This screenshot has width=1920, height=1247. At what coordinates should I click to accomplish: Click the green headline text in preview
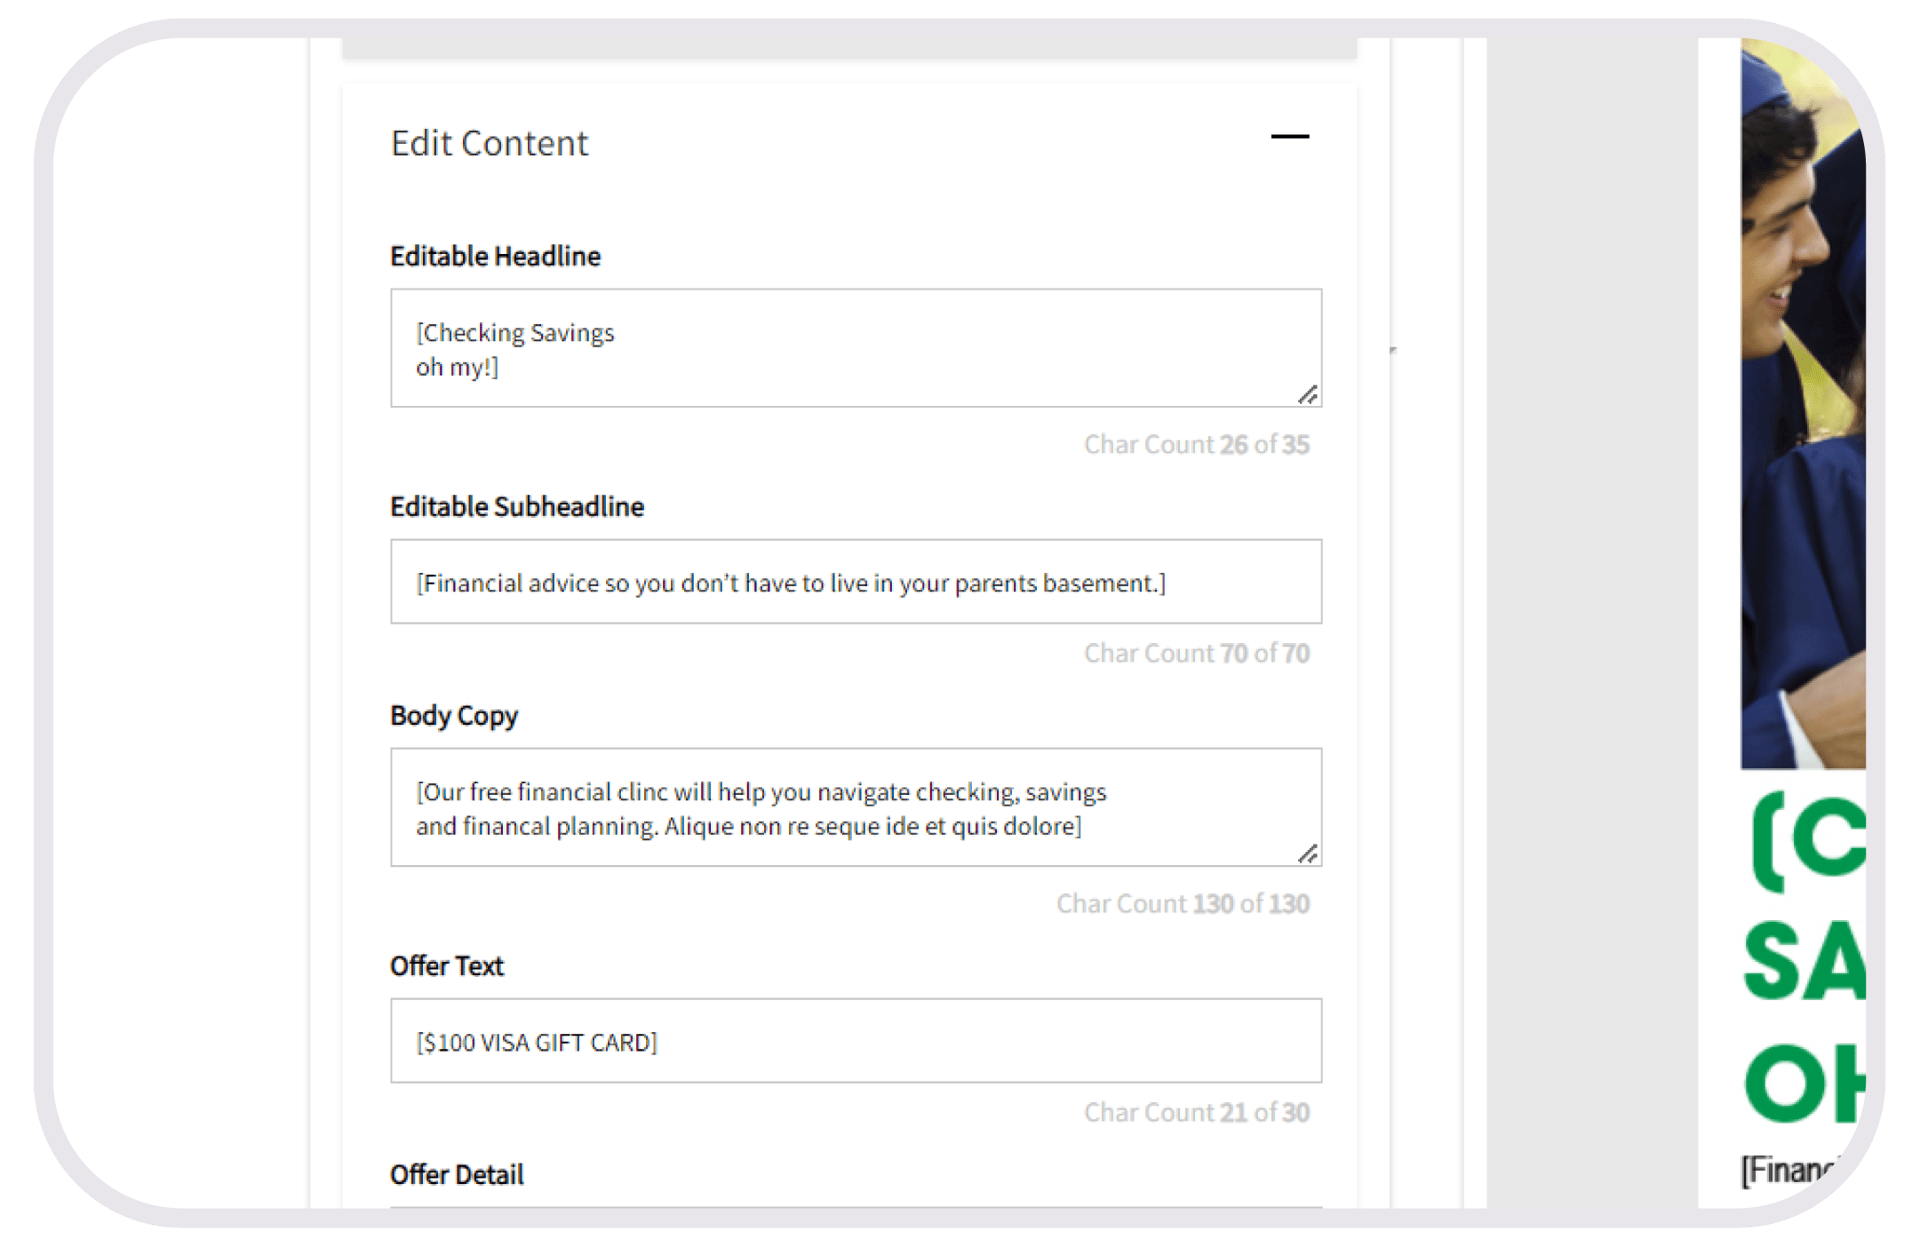click(x=1805, y=960)
